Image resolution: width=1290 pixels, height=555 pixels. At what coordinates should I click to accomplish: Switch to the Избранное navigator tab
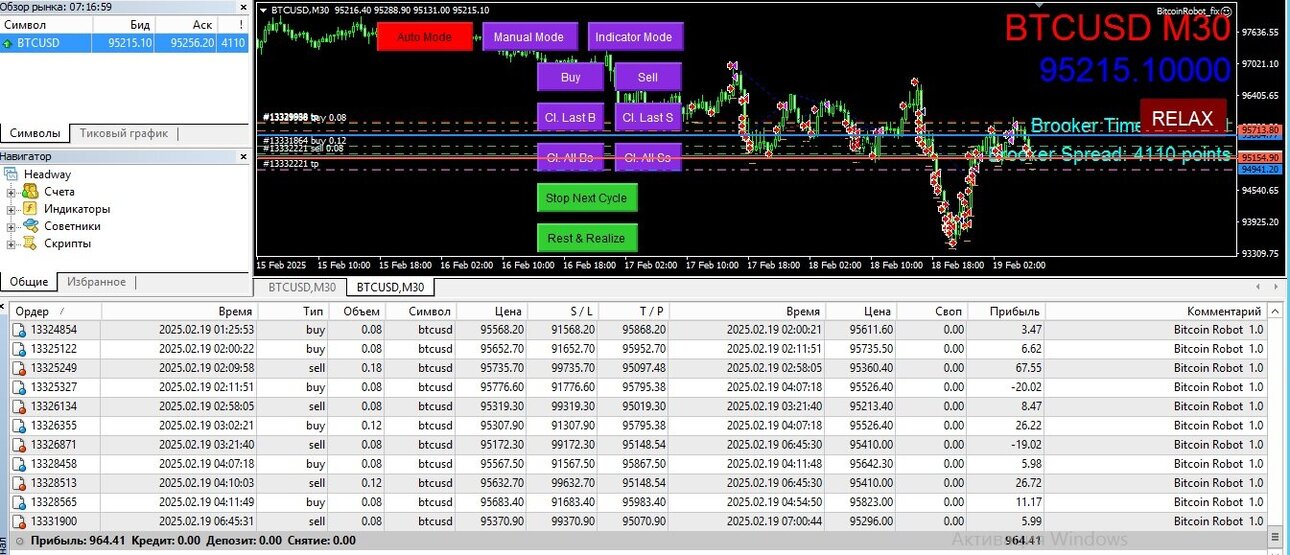pyautogui.click(x=96, y=282)
